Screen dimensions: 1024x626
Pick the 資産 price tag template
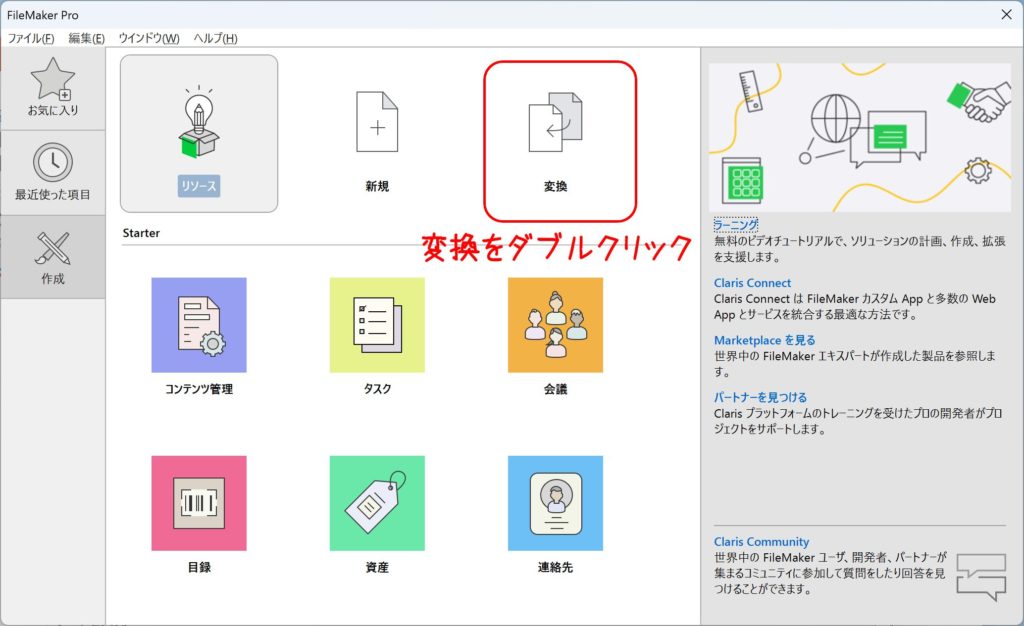(377, 503)
